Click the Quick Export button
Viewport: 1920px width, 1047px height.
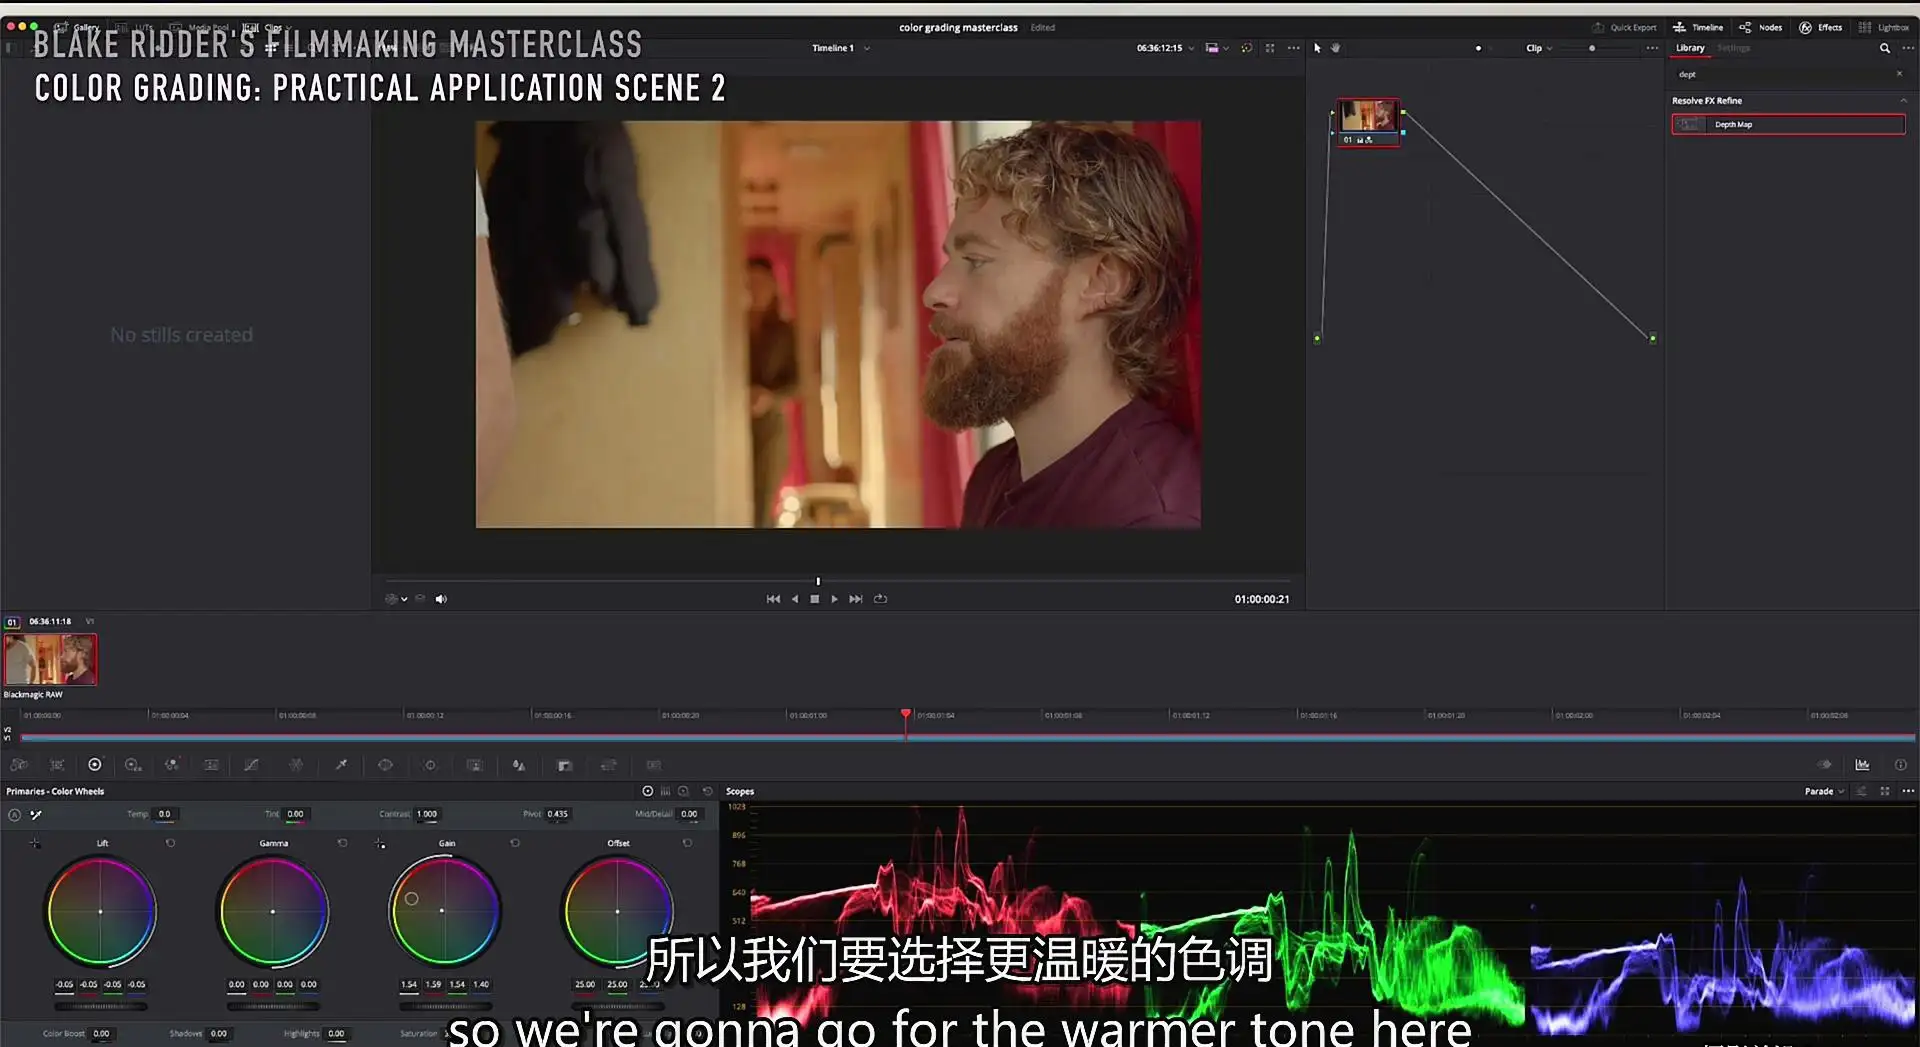point(1624,27)
